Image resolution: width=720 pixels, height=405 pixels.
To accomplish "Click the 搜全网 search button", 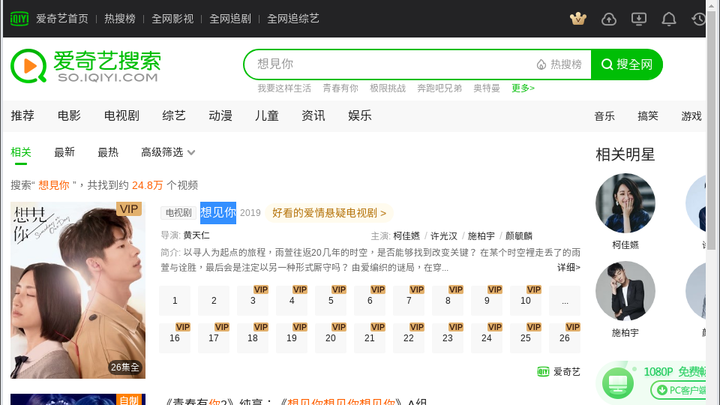I will tap(627, 64).
